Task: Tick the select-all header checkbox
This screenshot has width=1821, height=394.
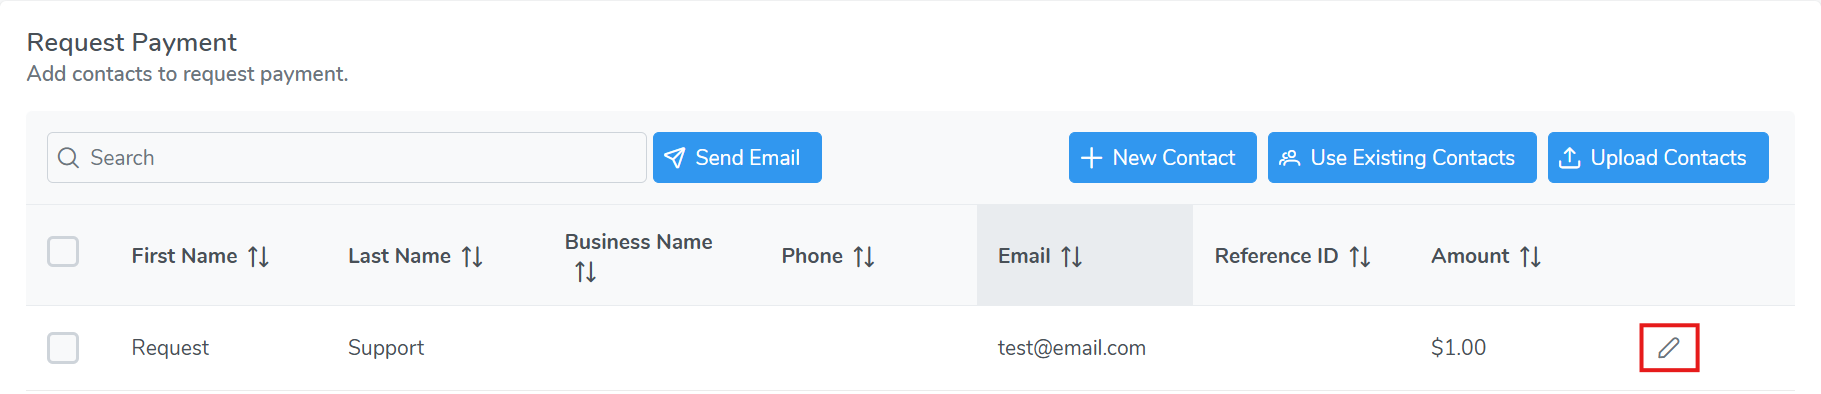Action: click(63, 251)
